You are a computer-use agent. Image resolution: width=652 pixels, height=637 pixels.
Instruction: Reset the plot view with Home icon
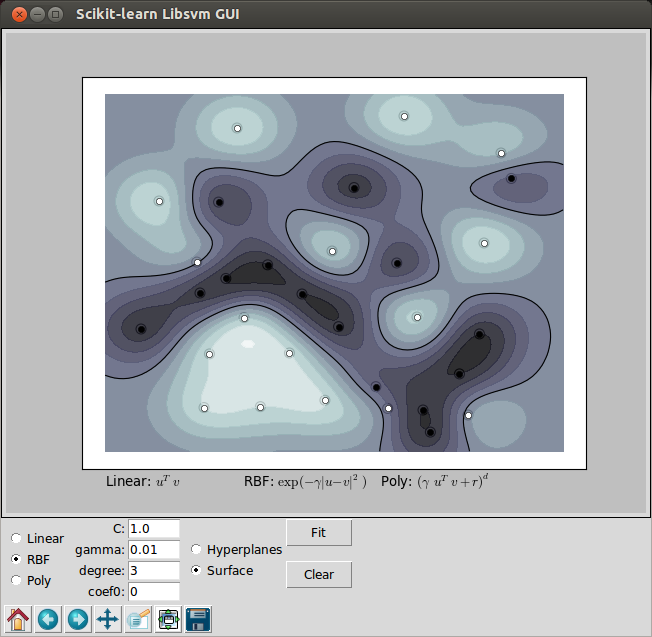(18, 619)
